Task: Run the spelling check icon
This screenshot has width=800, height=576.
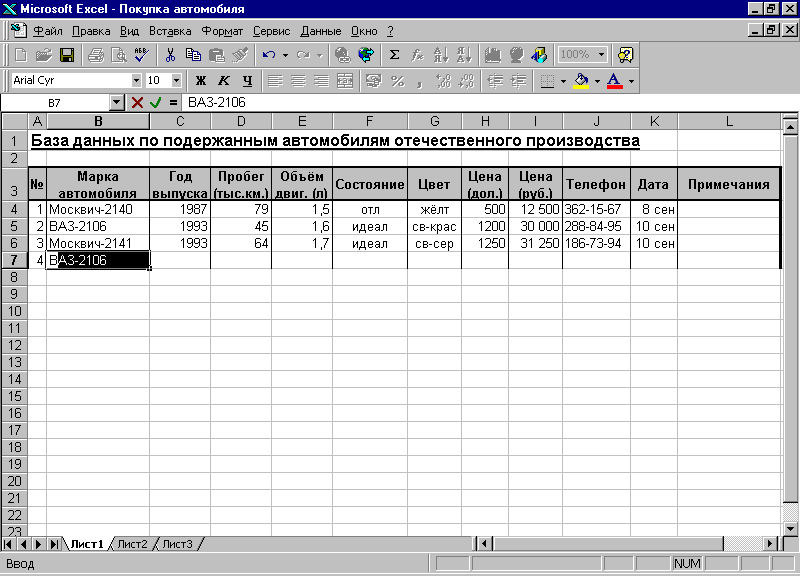Action: (141, 55)
